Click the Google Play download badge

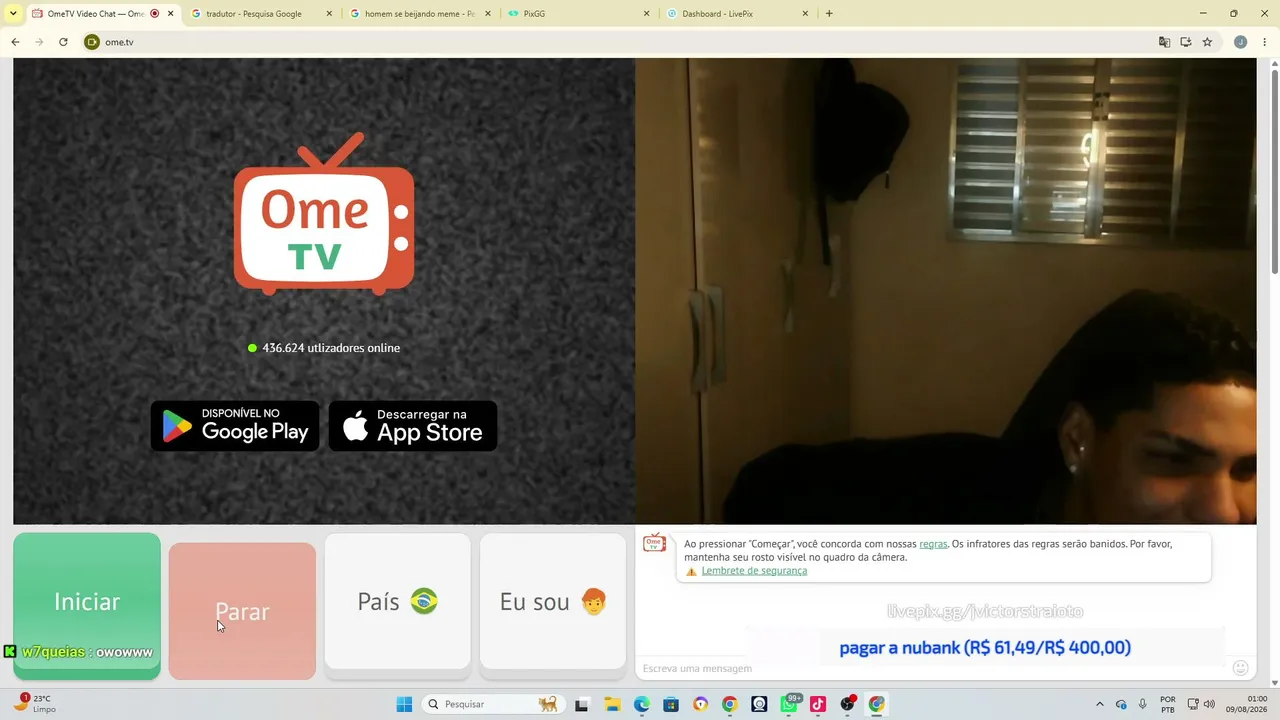(x=235, y=426)
